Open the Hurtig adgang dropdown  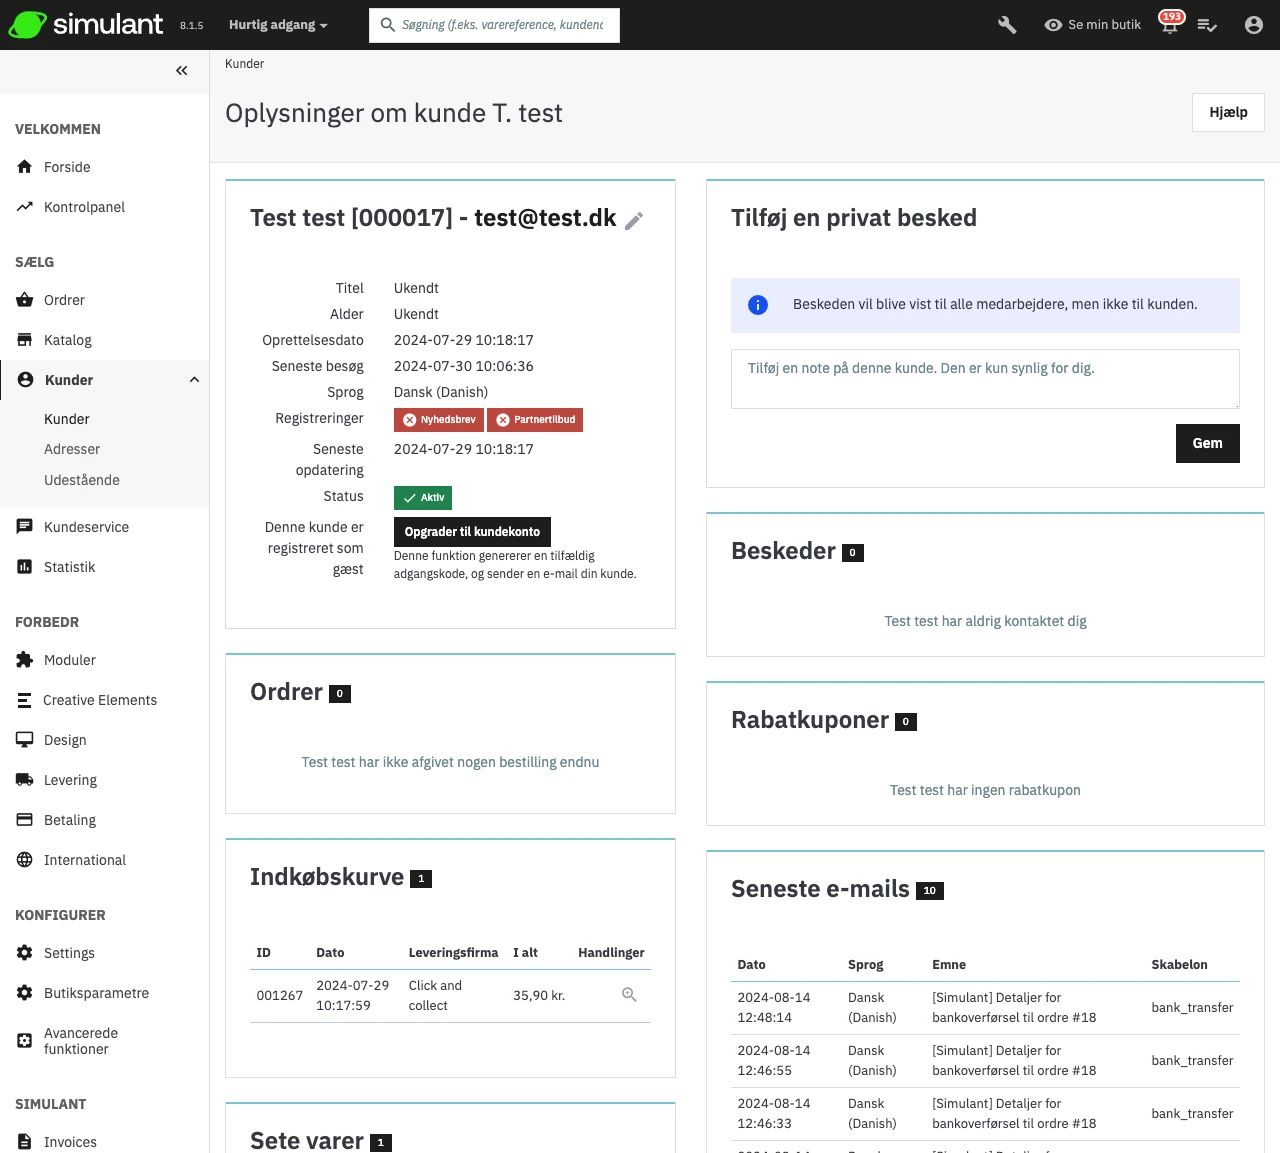click(278, 25)
